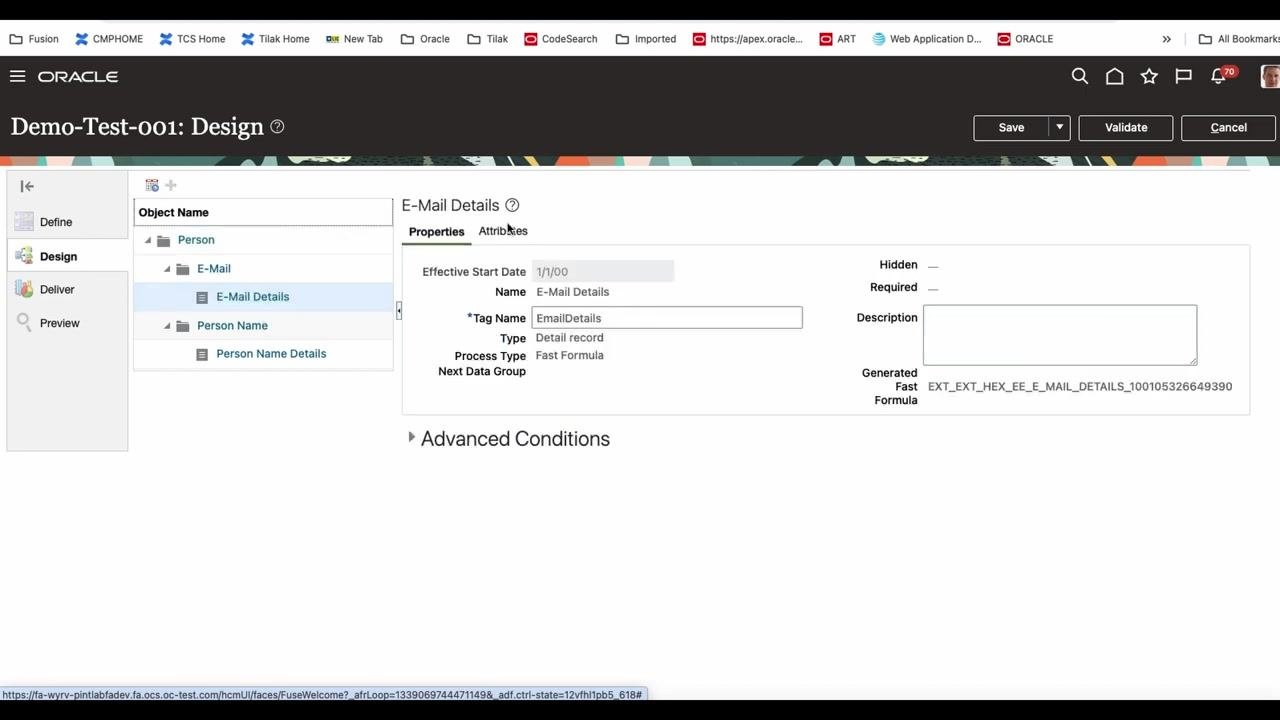Screen dimensions: 1280x720
Task: Open the watchlist flag icon
Action: [1183, 76]
